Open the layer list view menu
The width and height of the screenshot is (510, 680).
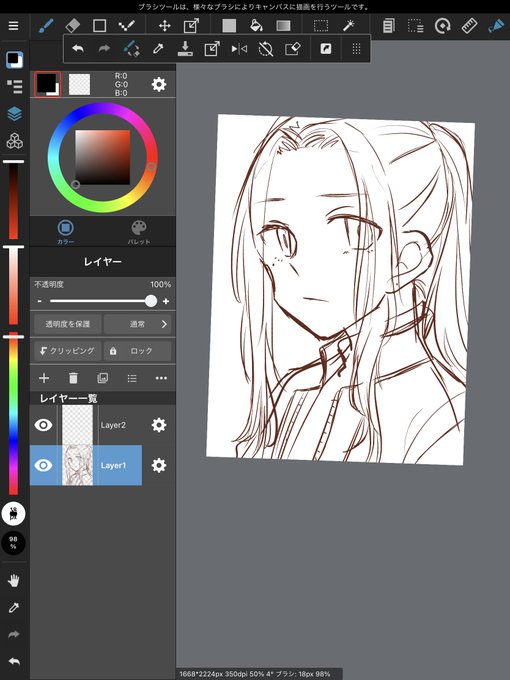(132, 378)
